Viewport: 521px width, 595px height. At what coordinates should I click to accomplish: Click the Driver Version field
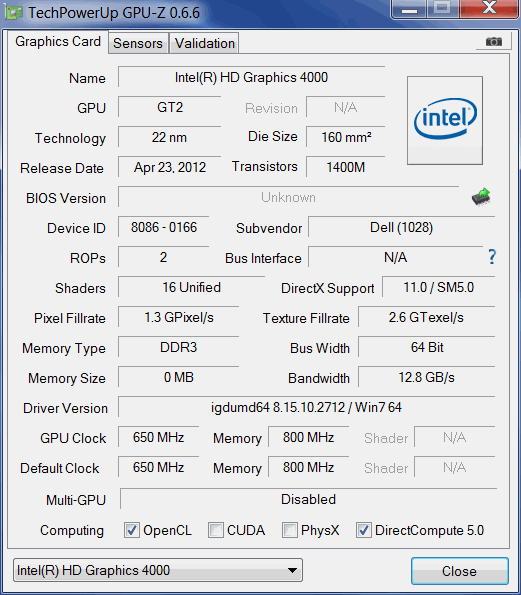tap(306, 407)
